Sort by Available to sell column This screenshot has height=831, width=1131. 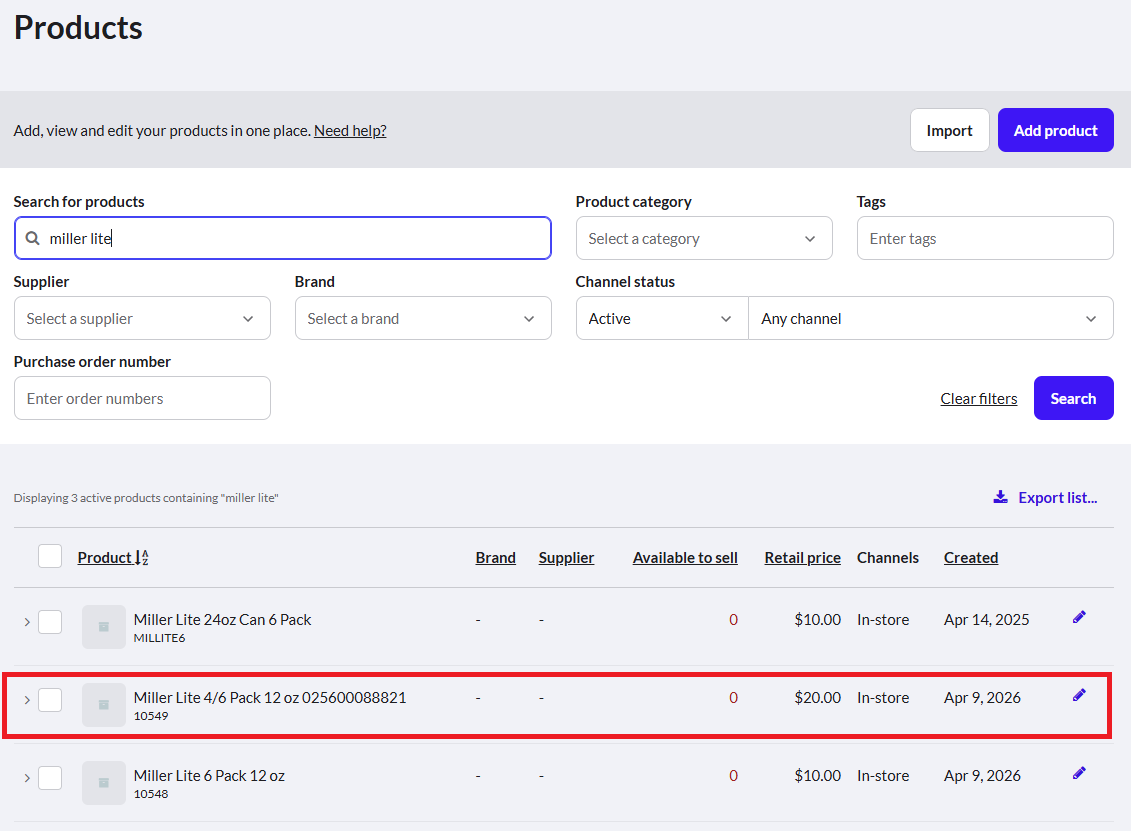click(685, 558)
